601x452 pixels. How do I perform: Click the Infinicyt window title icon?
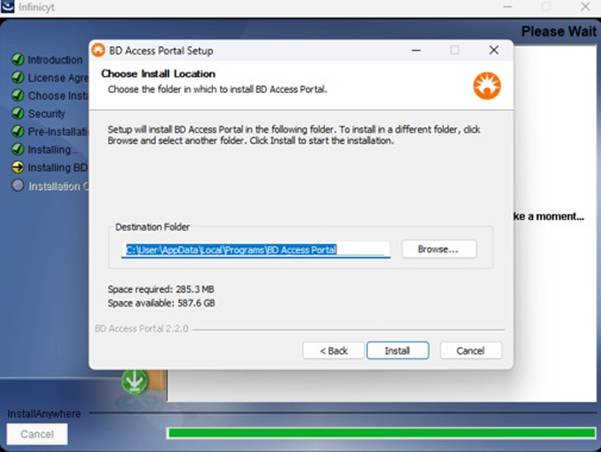[x=8, y=7]
